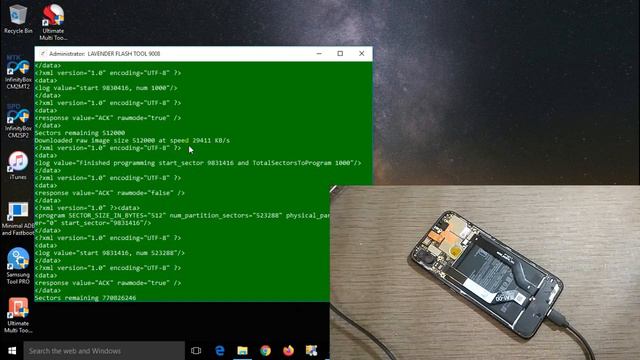Click the 'Finished programming start_sector 9831416' log line
This screenshot has width=640, height=360.
198,163
